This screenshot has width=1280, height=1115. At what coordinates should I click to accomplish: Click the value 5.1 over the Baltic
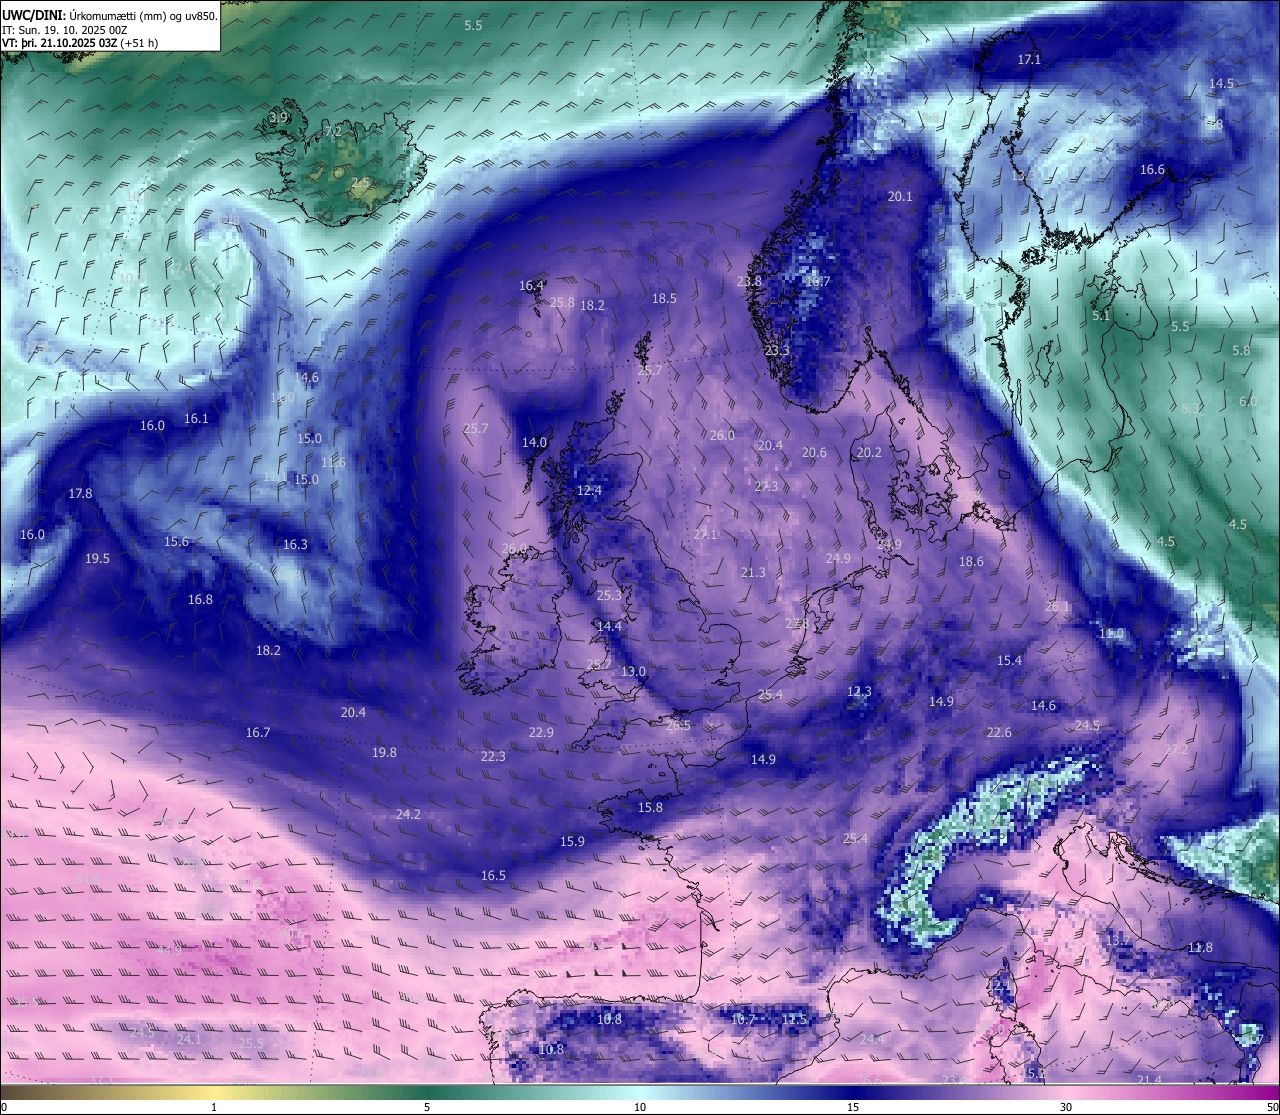pyautogui.click(x=1101, y=316)
